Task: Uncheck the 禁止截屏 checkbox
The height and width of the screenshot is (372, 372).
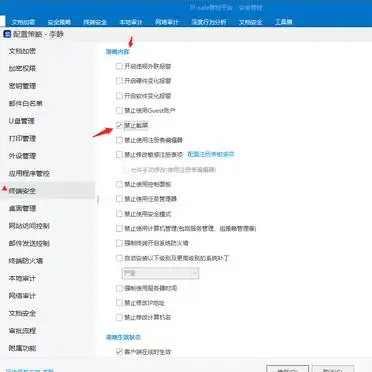Action: (x=119, y=125)
